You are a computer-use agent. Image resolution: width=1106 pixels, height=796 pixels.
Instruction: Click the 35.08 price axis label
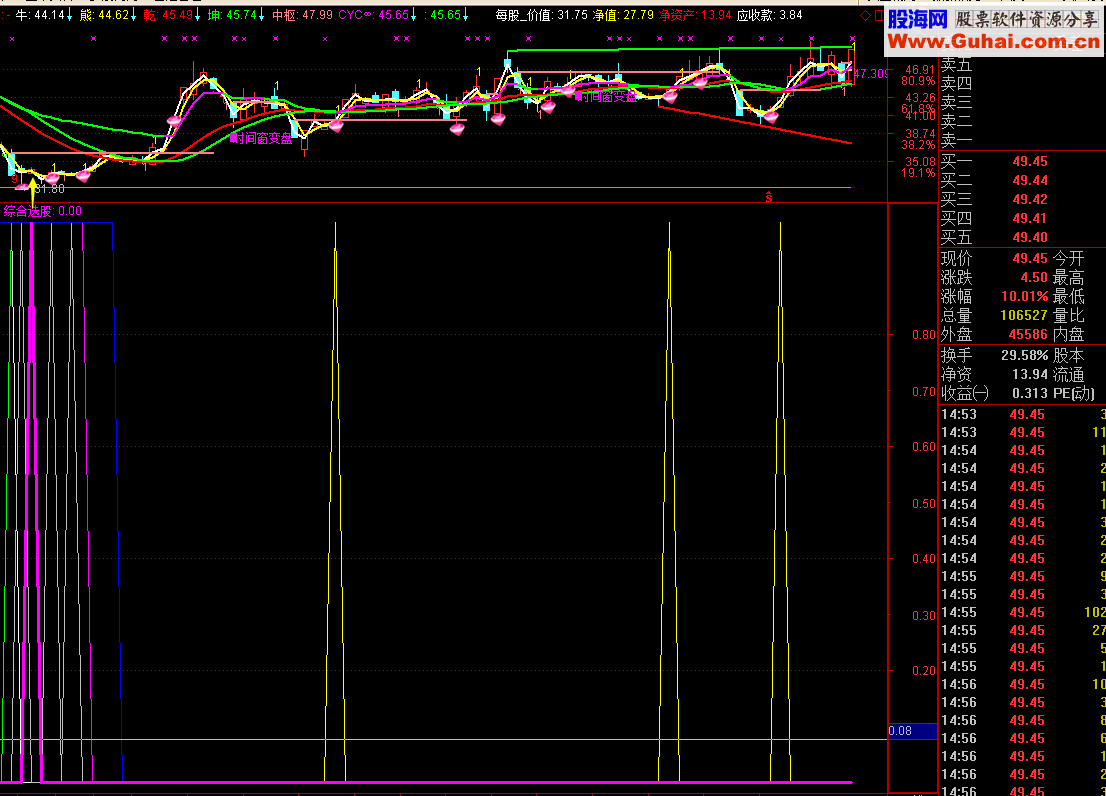920,161
